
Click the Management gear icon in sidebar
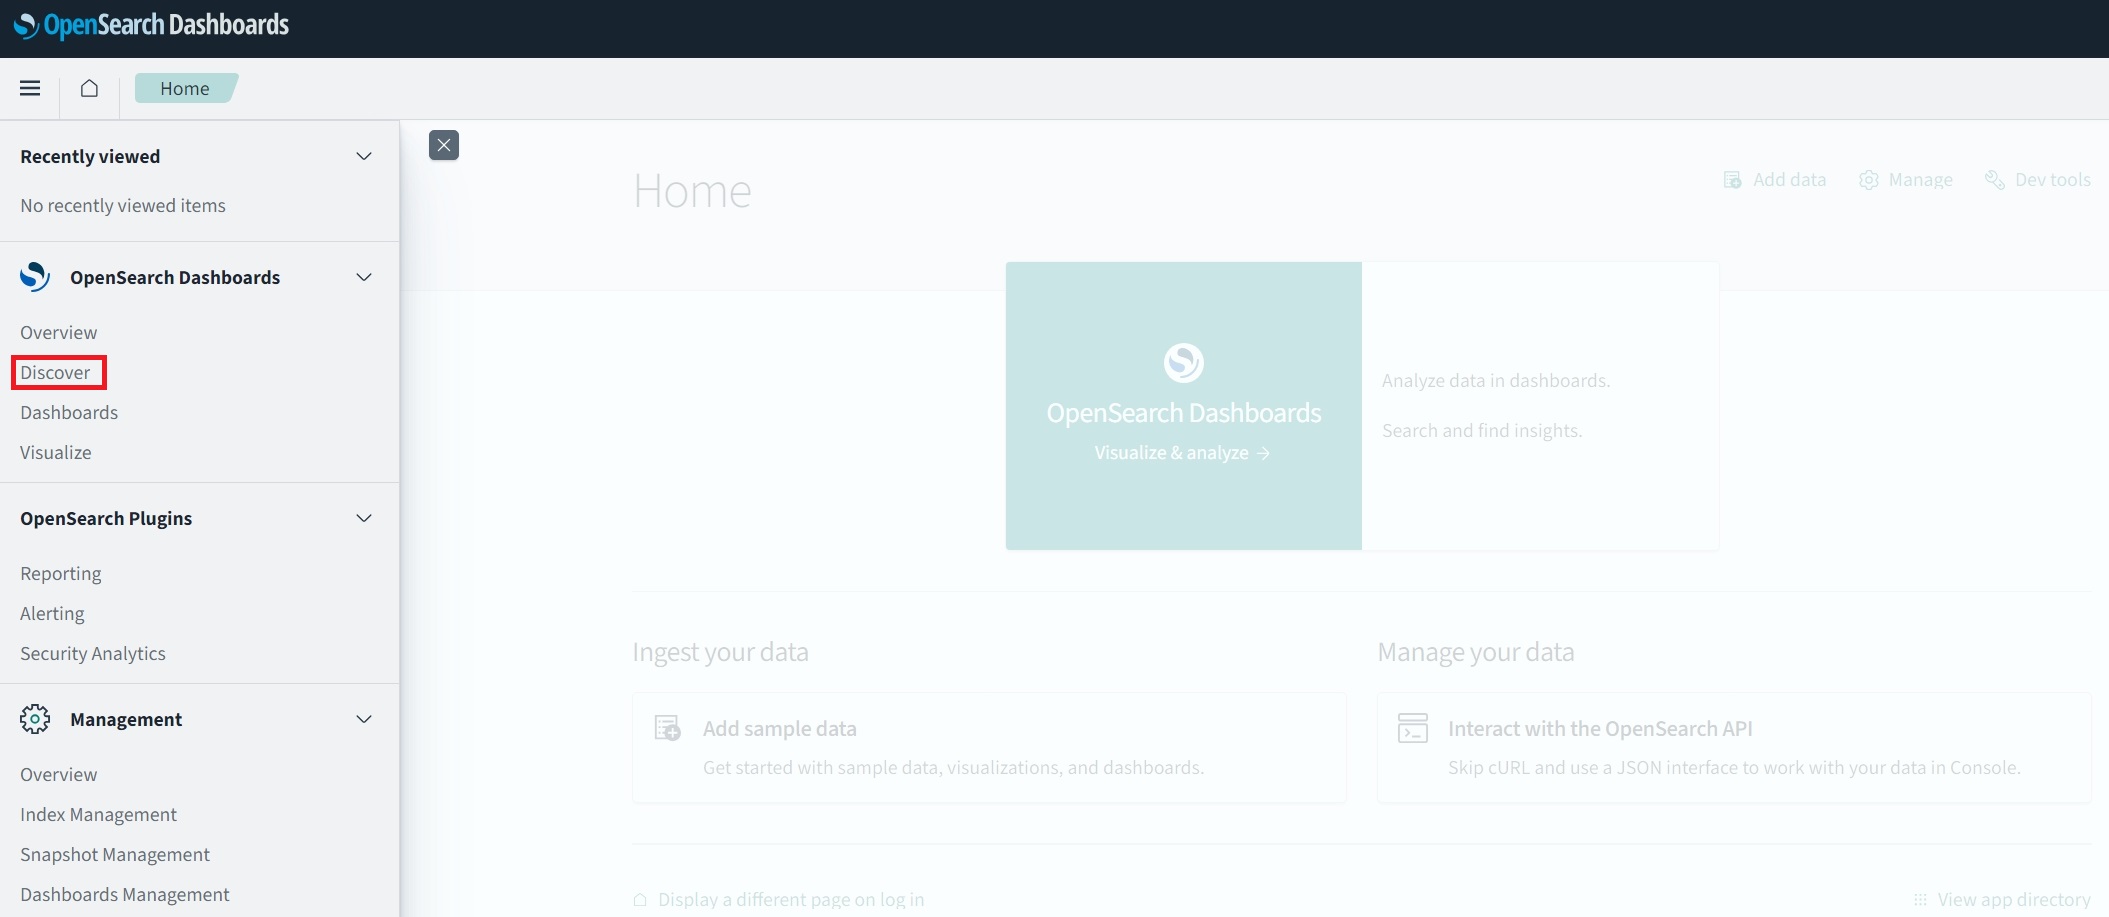click(x=35, y=719)
